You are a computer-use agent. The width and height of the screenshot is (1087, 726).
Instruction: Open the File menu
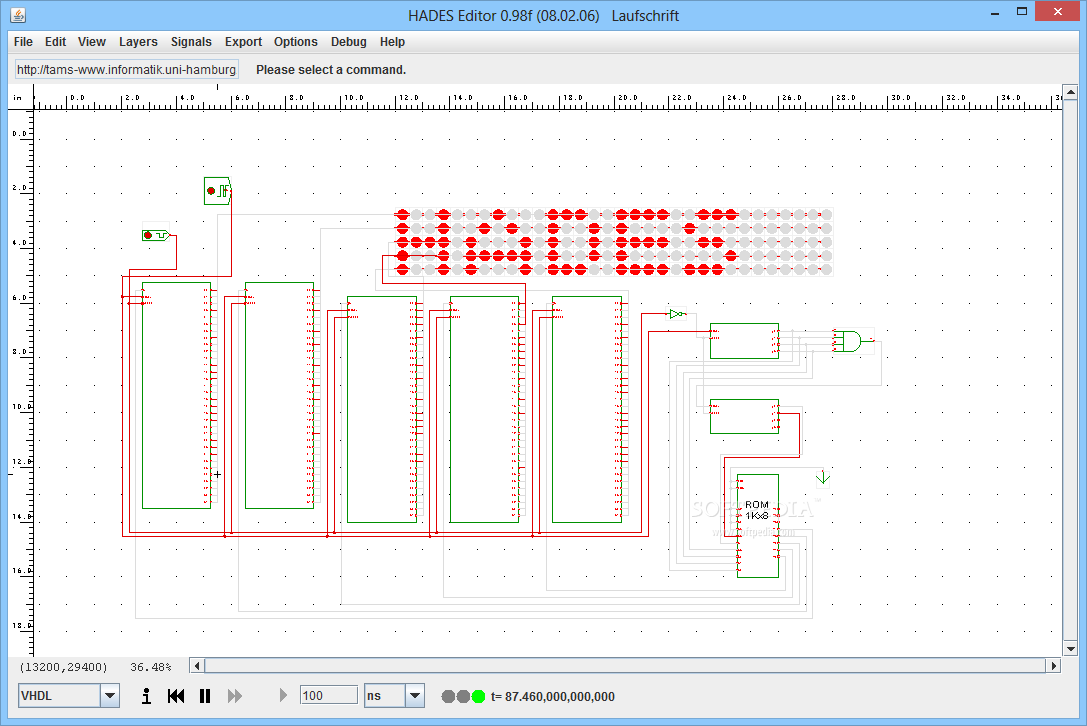click(23, 42)
